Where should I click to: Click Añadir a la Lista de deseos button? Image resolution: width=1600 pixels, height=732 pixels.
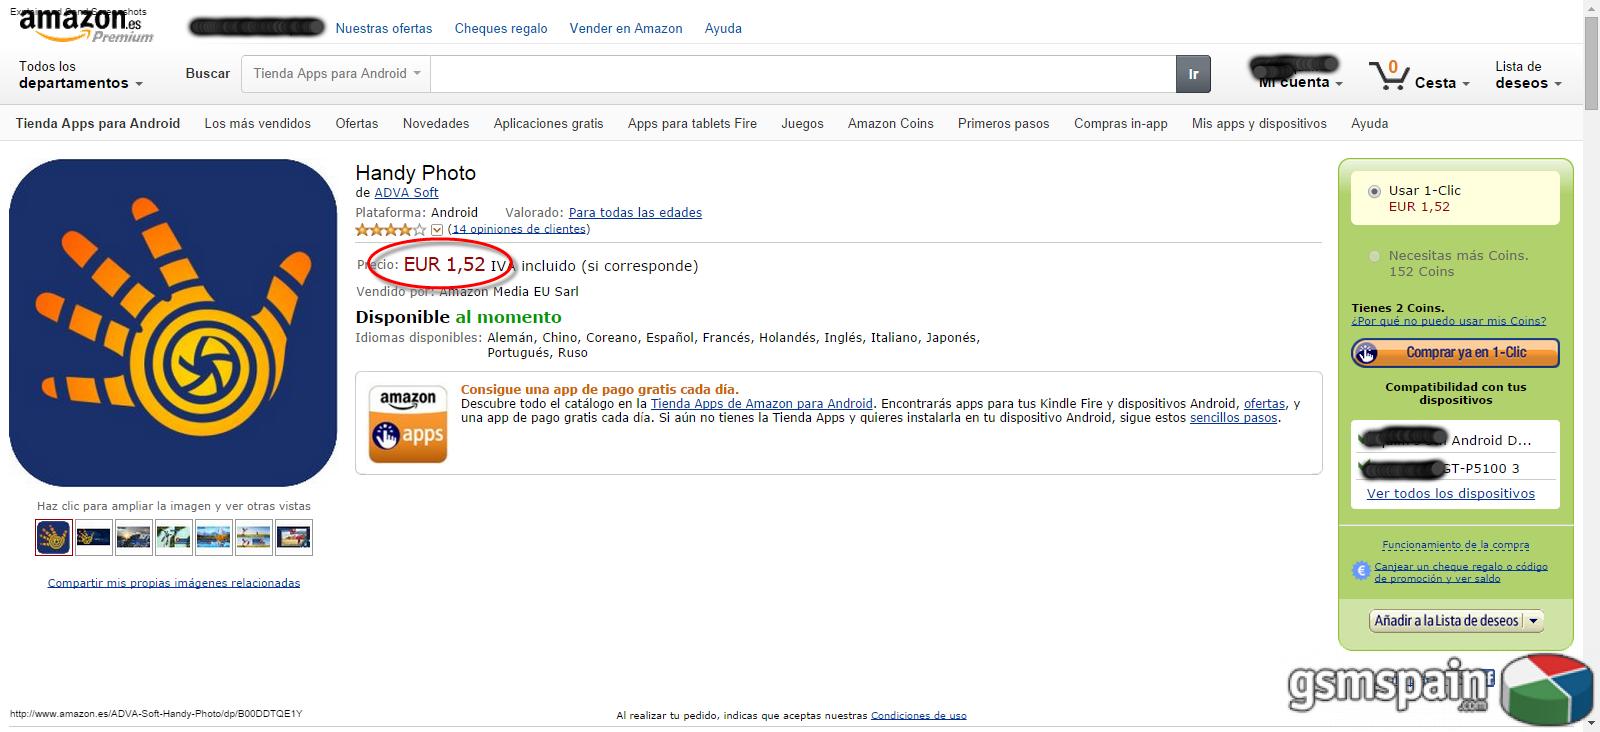click(x=1446, y=621)
